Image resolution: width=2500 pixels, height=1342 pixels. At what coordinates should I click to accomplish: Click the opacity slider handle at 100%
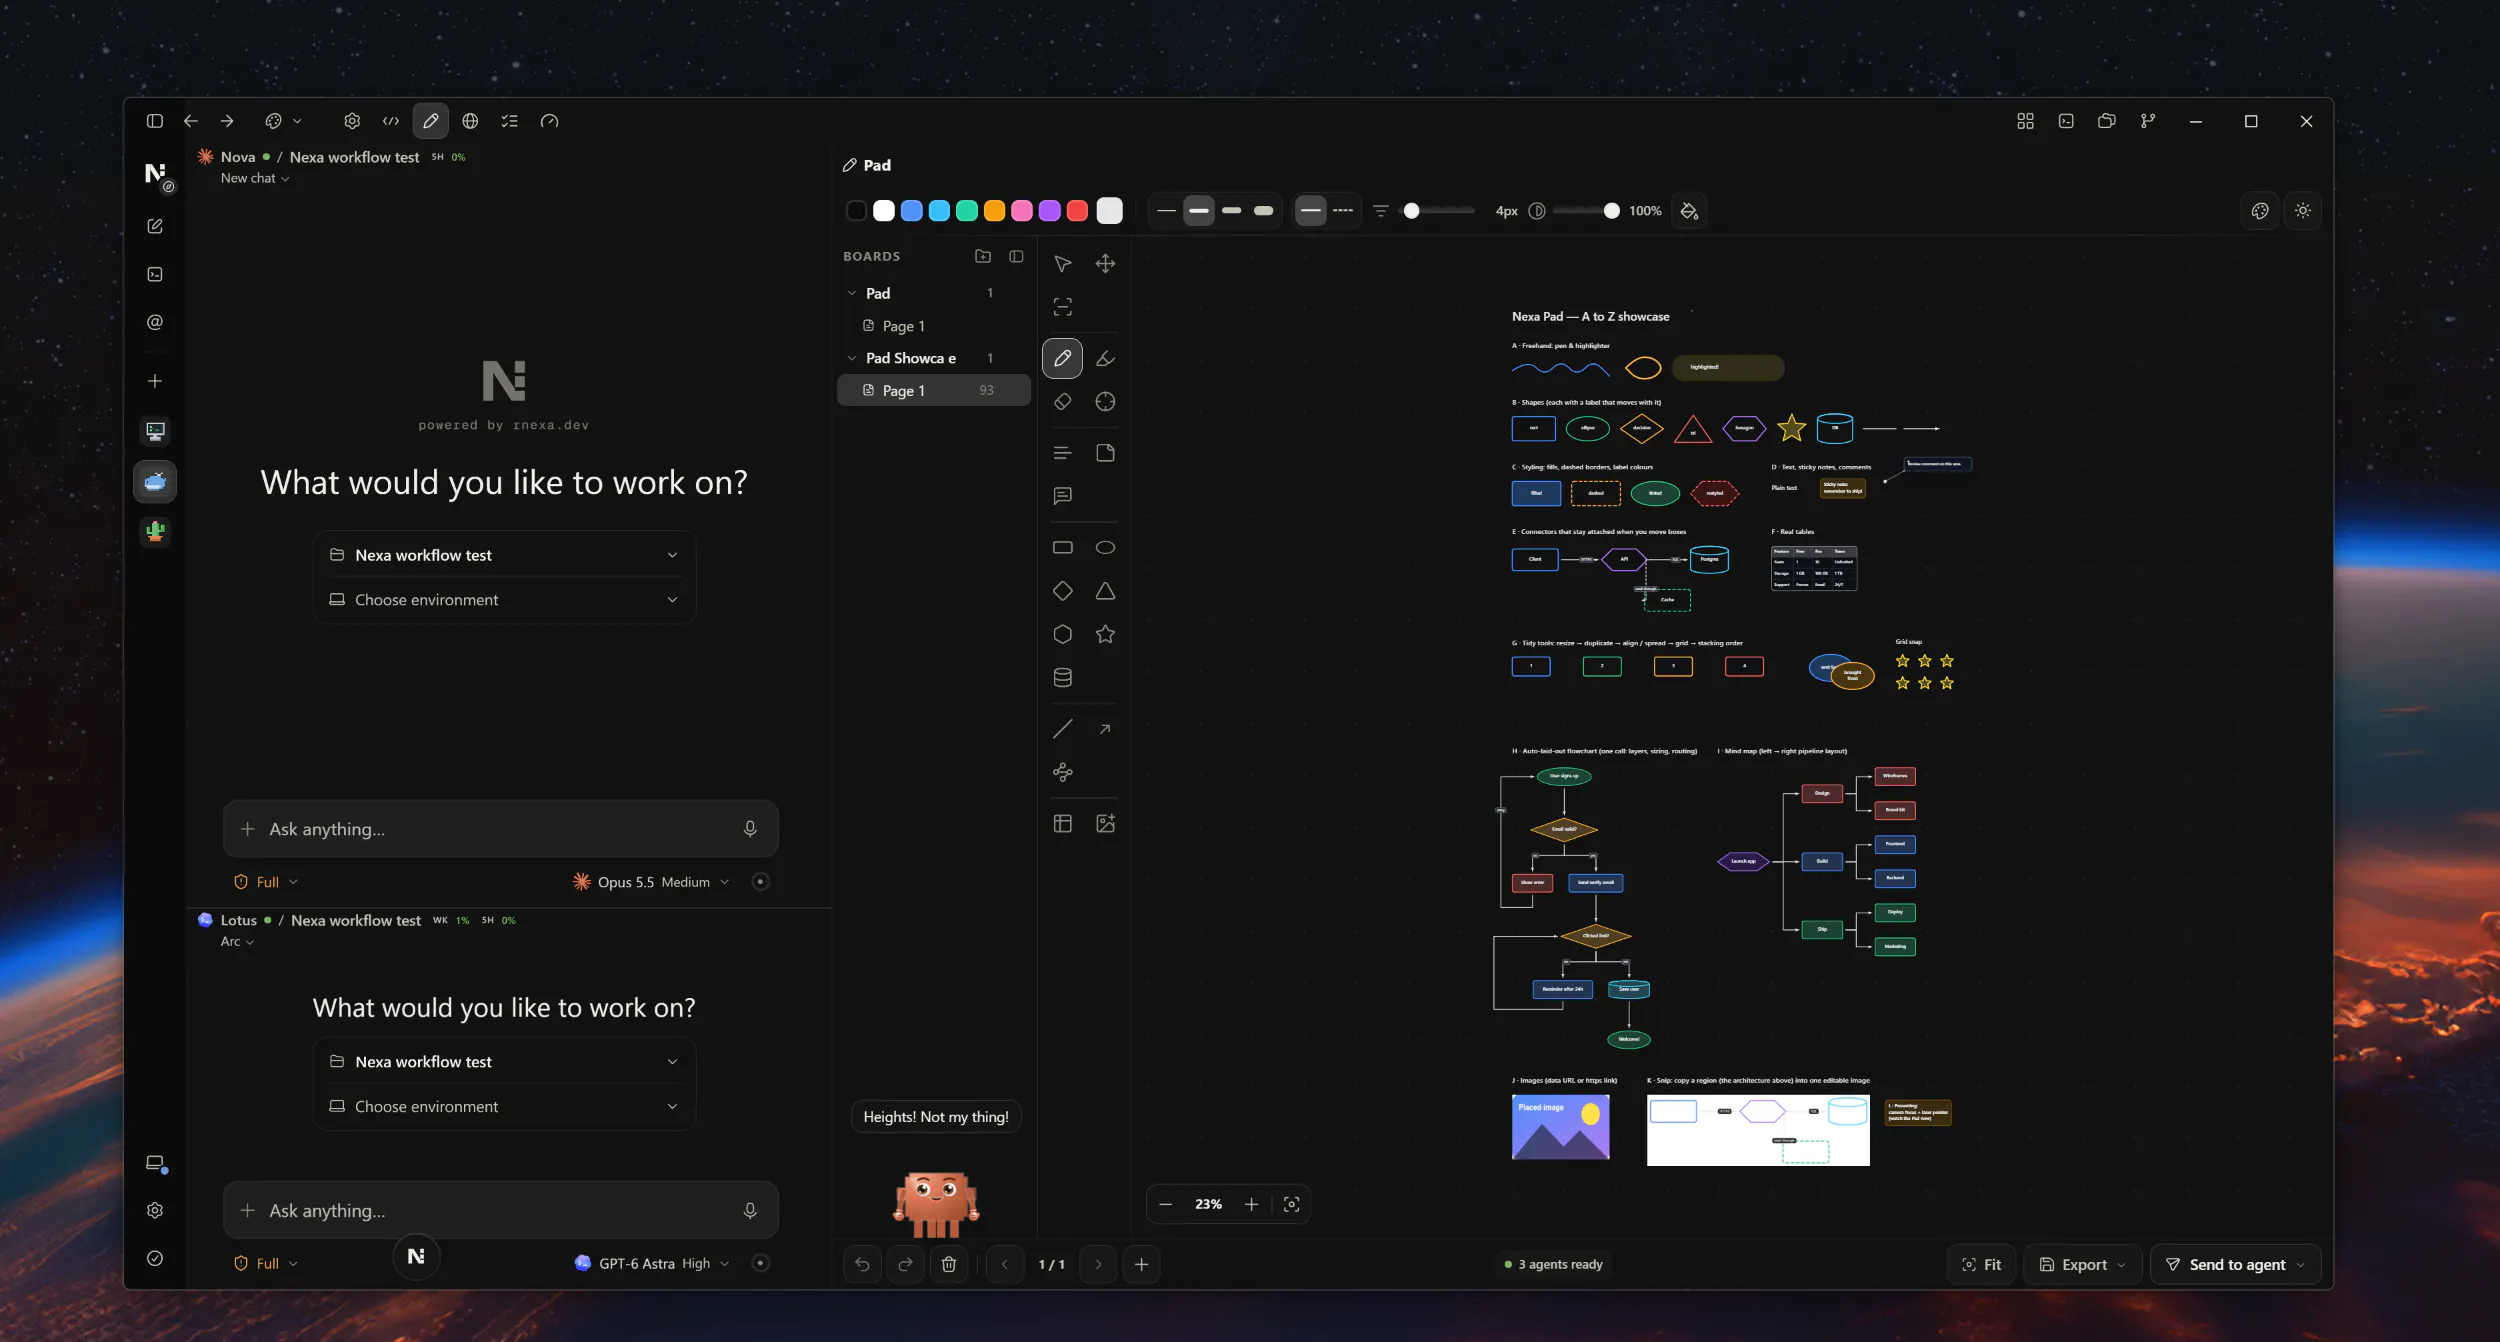(1611, 211)
